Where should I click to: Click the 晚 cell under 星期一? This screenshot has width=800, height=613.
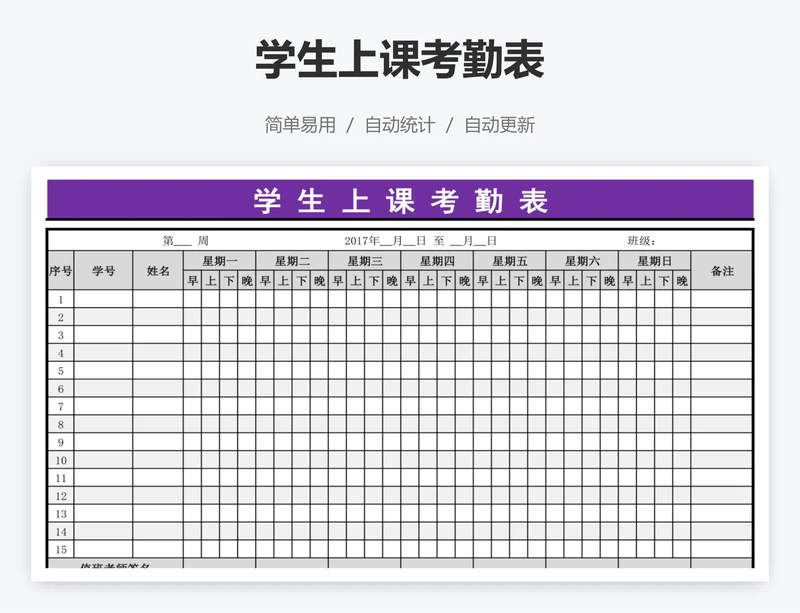pos(247,281)
